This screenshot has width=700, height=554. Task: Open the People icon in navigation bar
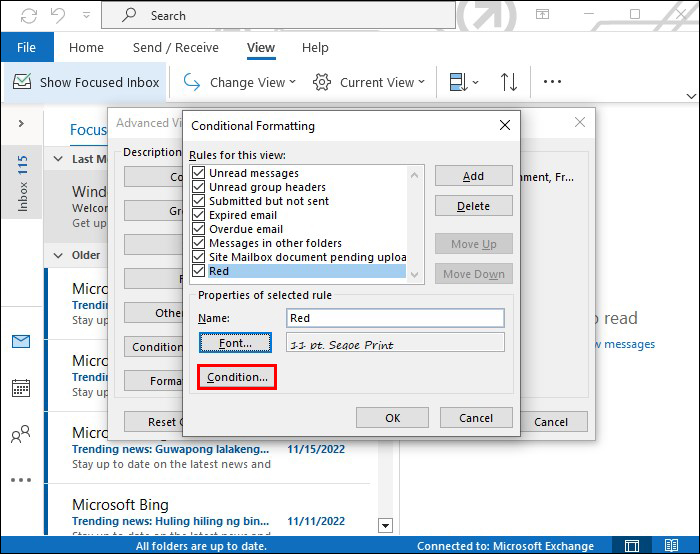tap(21, 434)
